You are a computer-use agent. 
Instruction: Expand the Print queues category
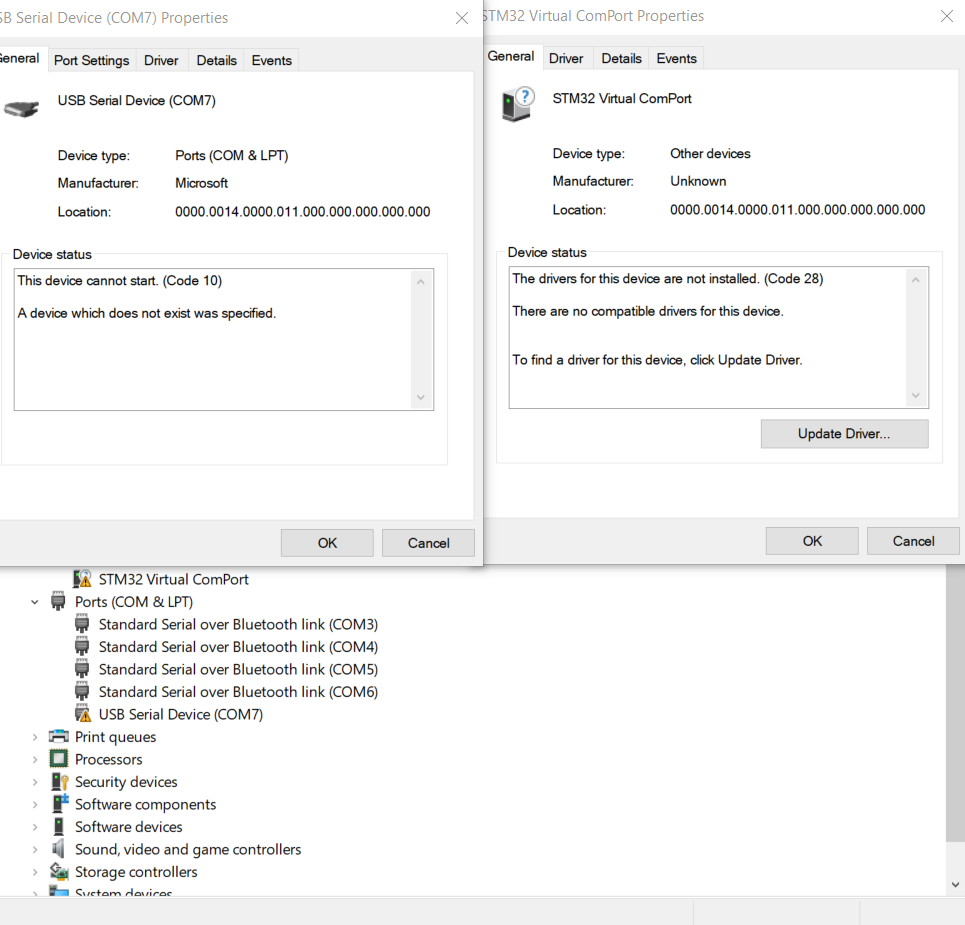pyautogui.click(x=34, y=737)
